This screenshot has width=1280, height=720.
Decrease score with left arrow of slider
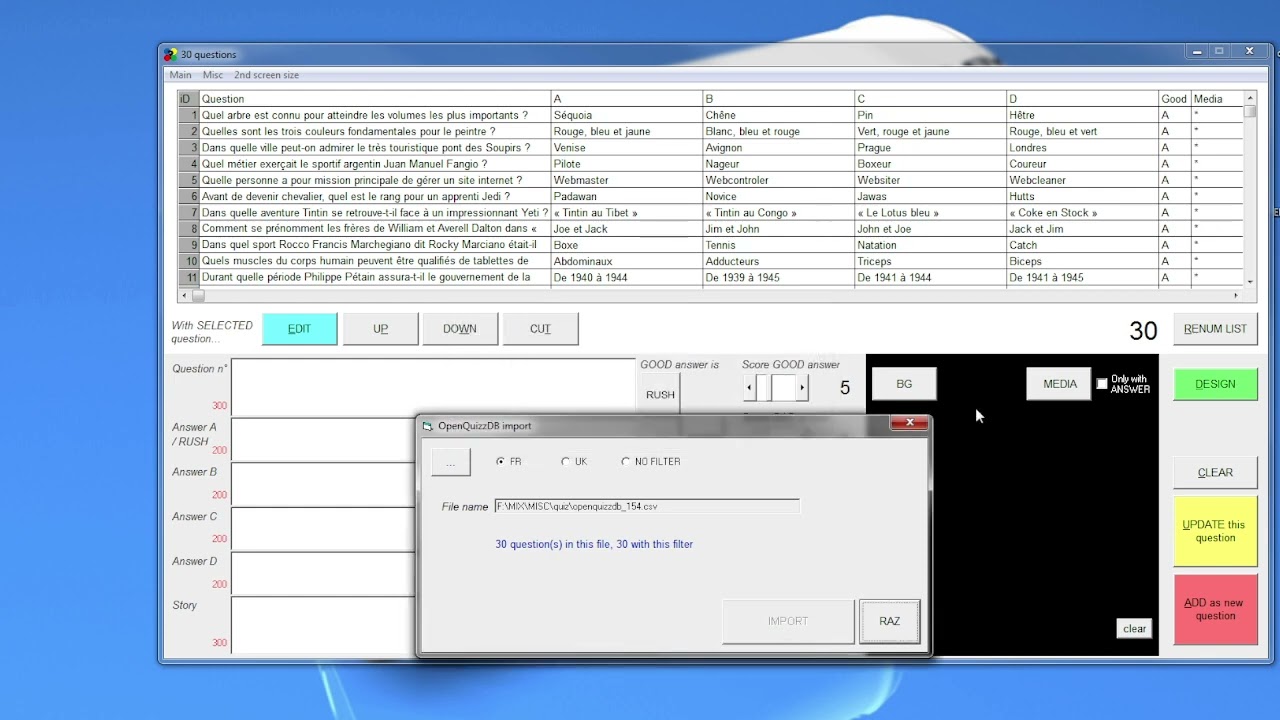coord(750,387)
